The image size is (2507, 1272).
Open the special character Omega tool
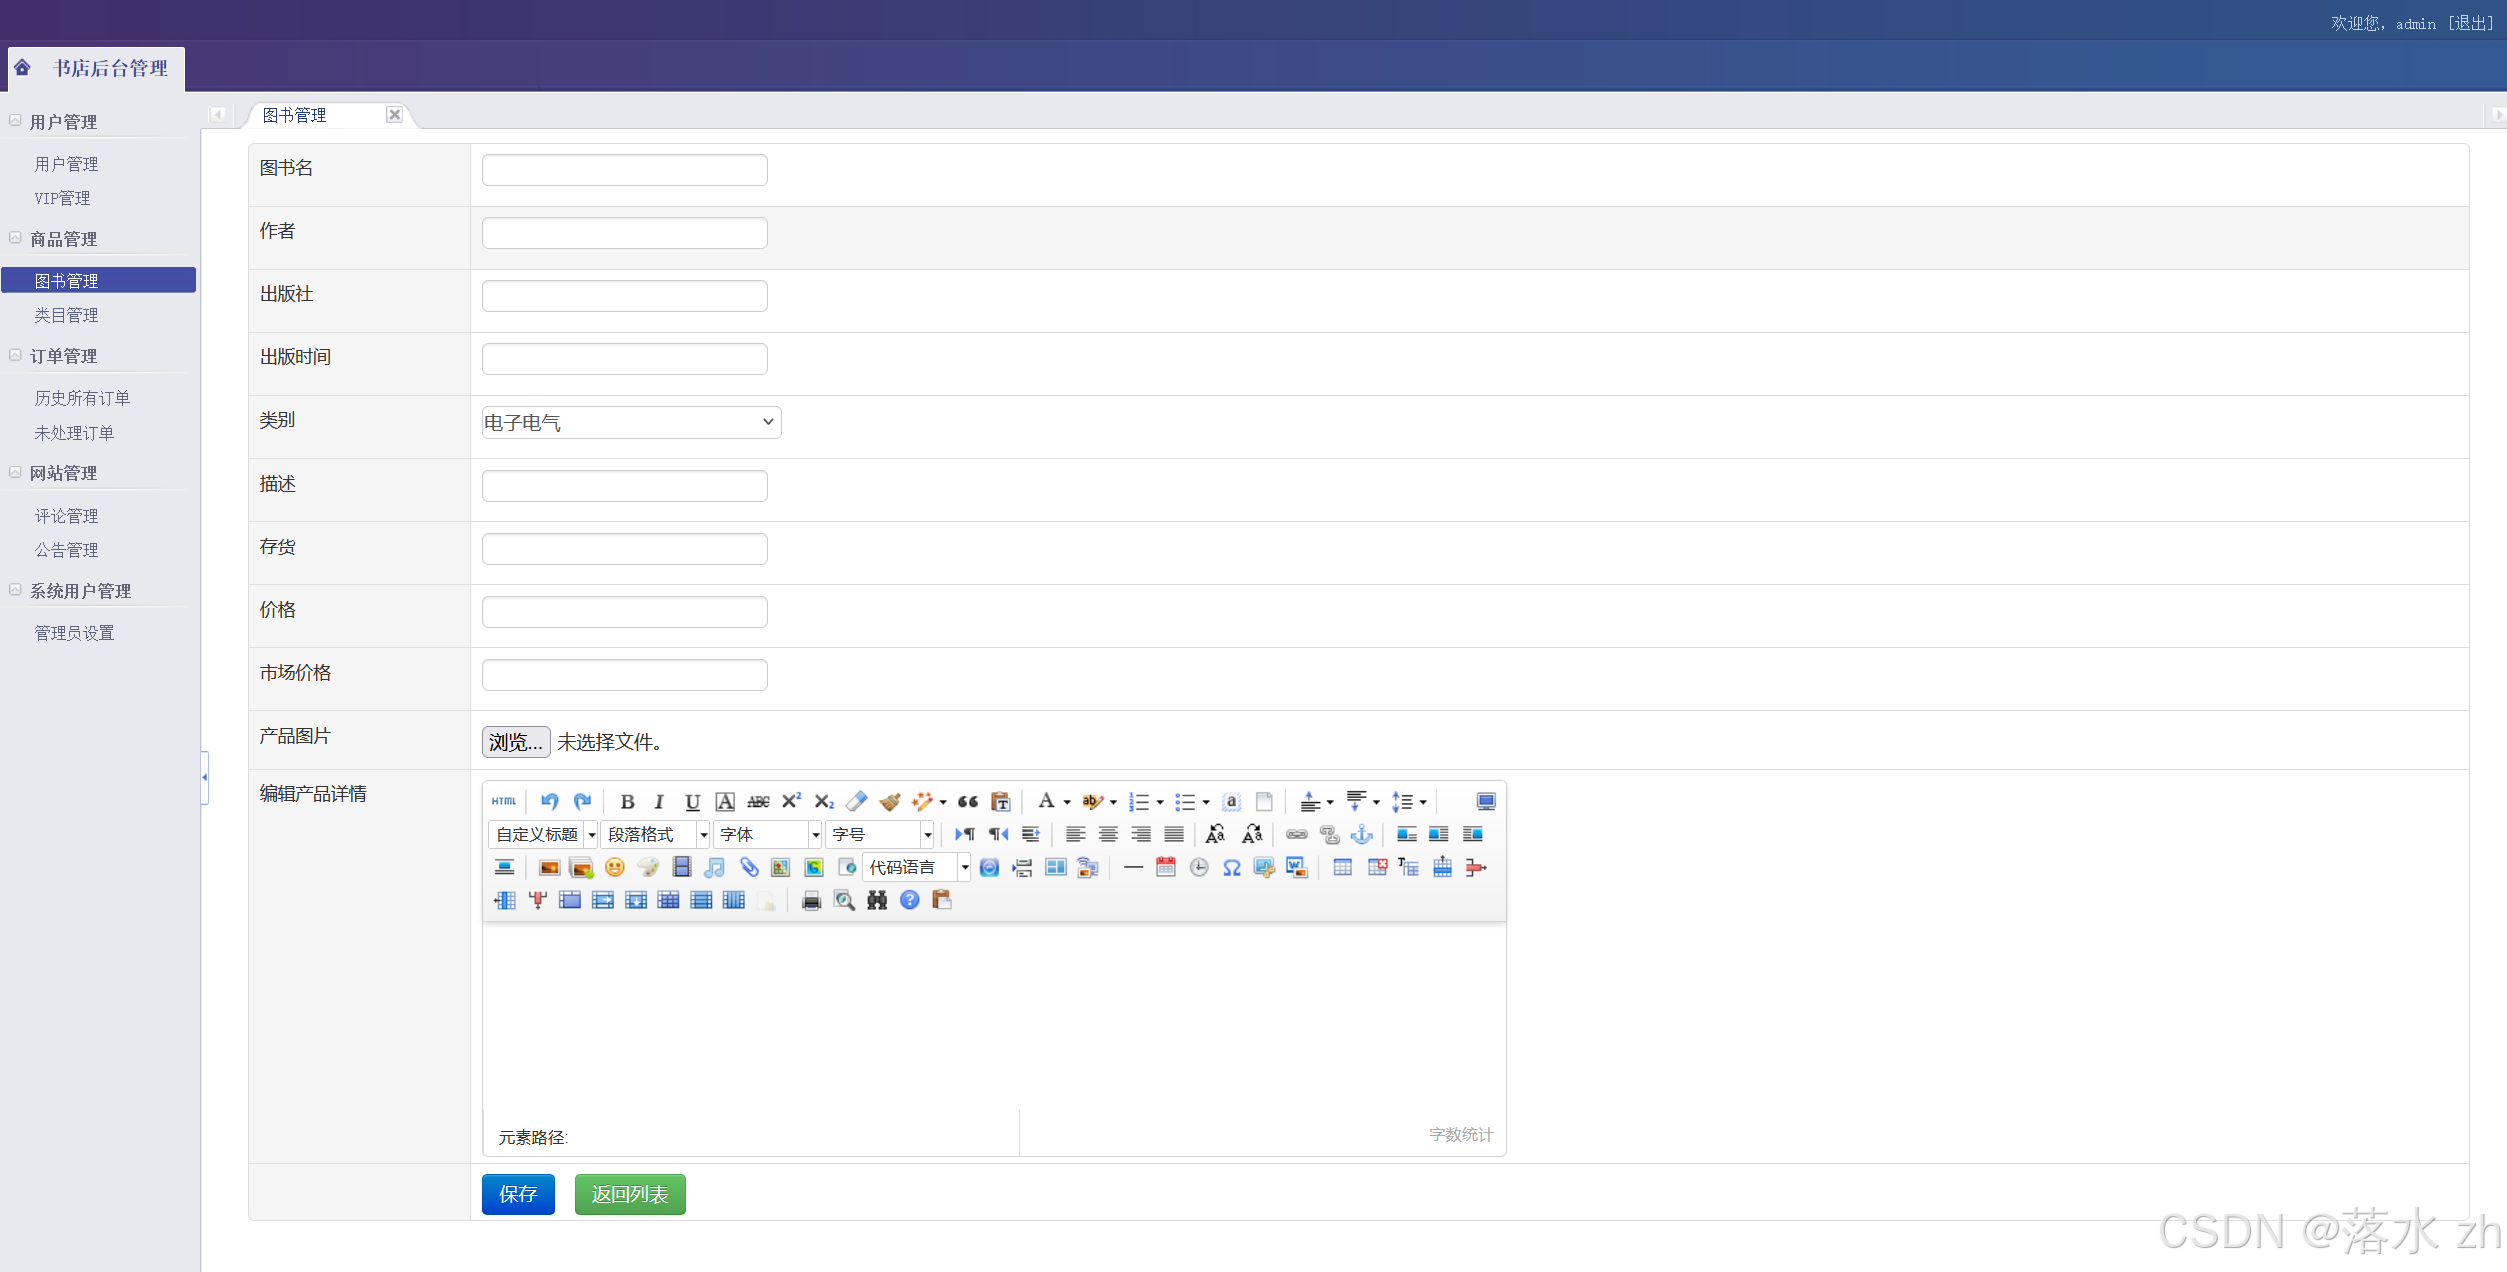[1231, 867]
